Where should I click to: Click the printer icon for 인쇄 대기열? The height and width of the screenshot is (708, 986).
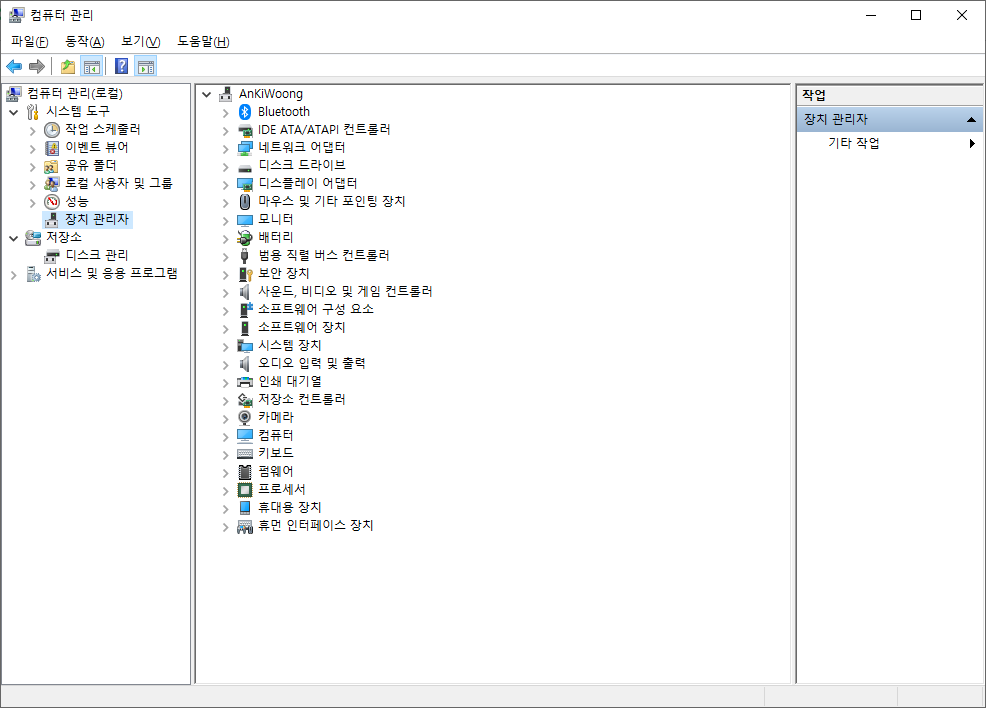click(245, 382)
